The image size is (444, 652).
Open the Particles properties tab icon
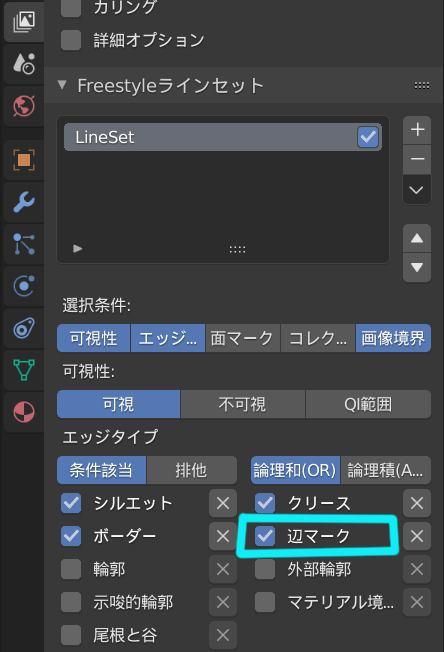pos(24,244)
